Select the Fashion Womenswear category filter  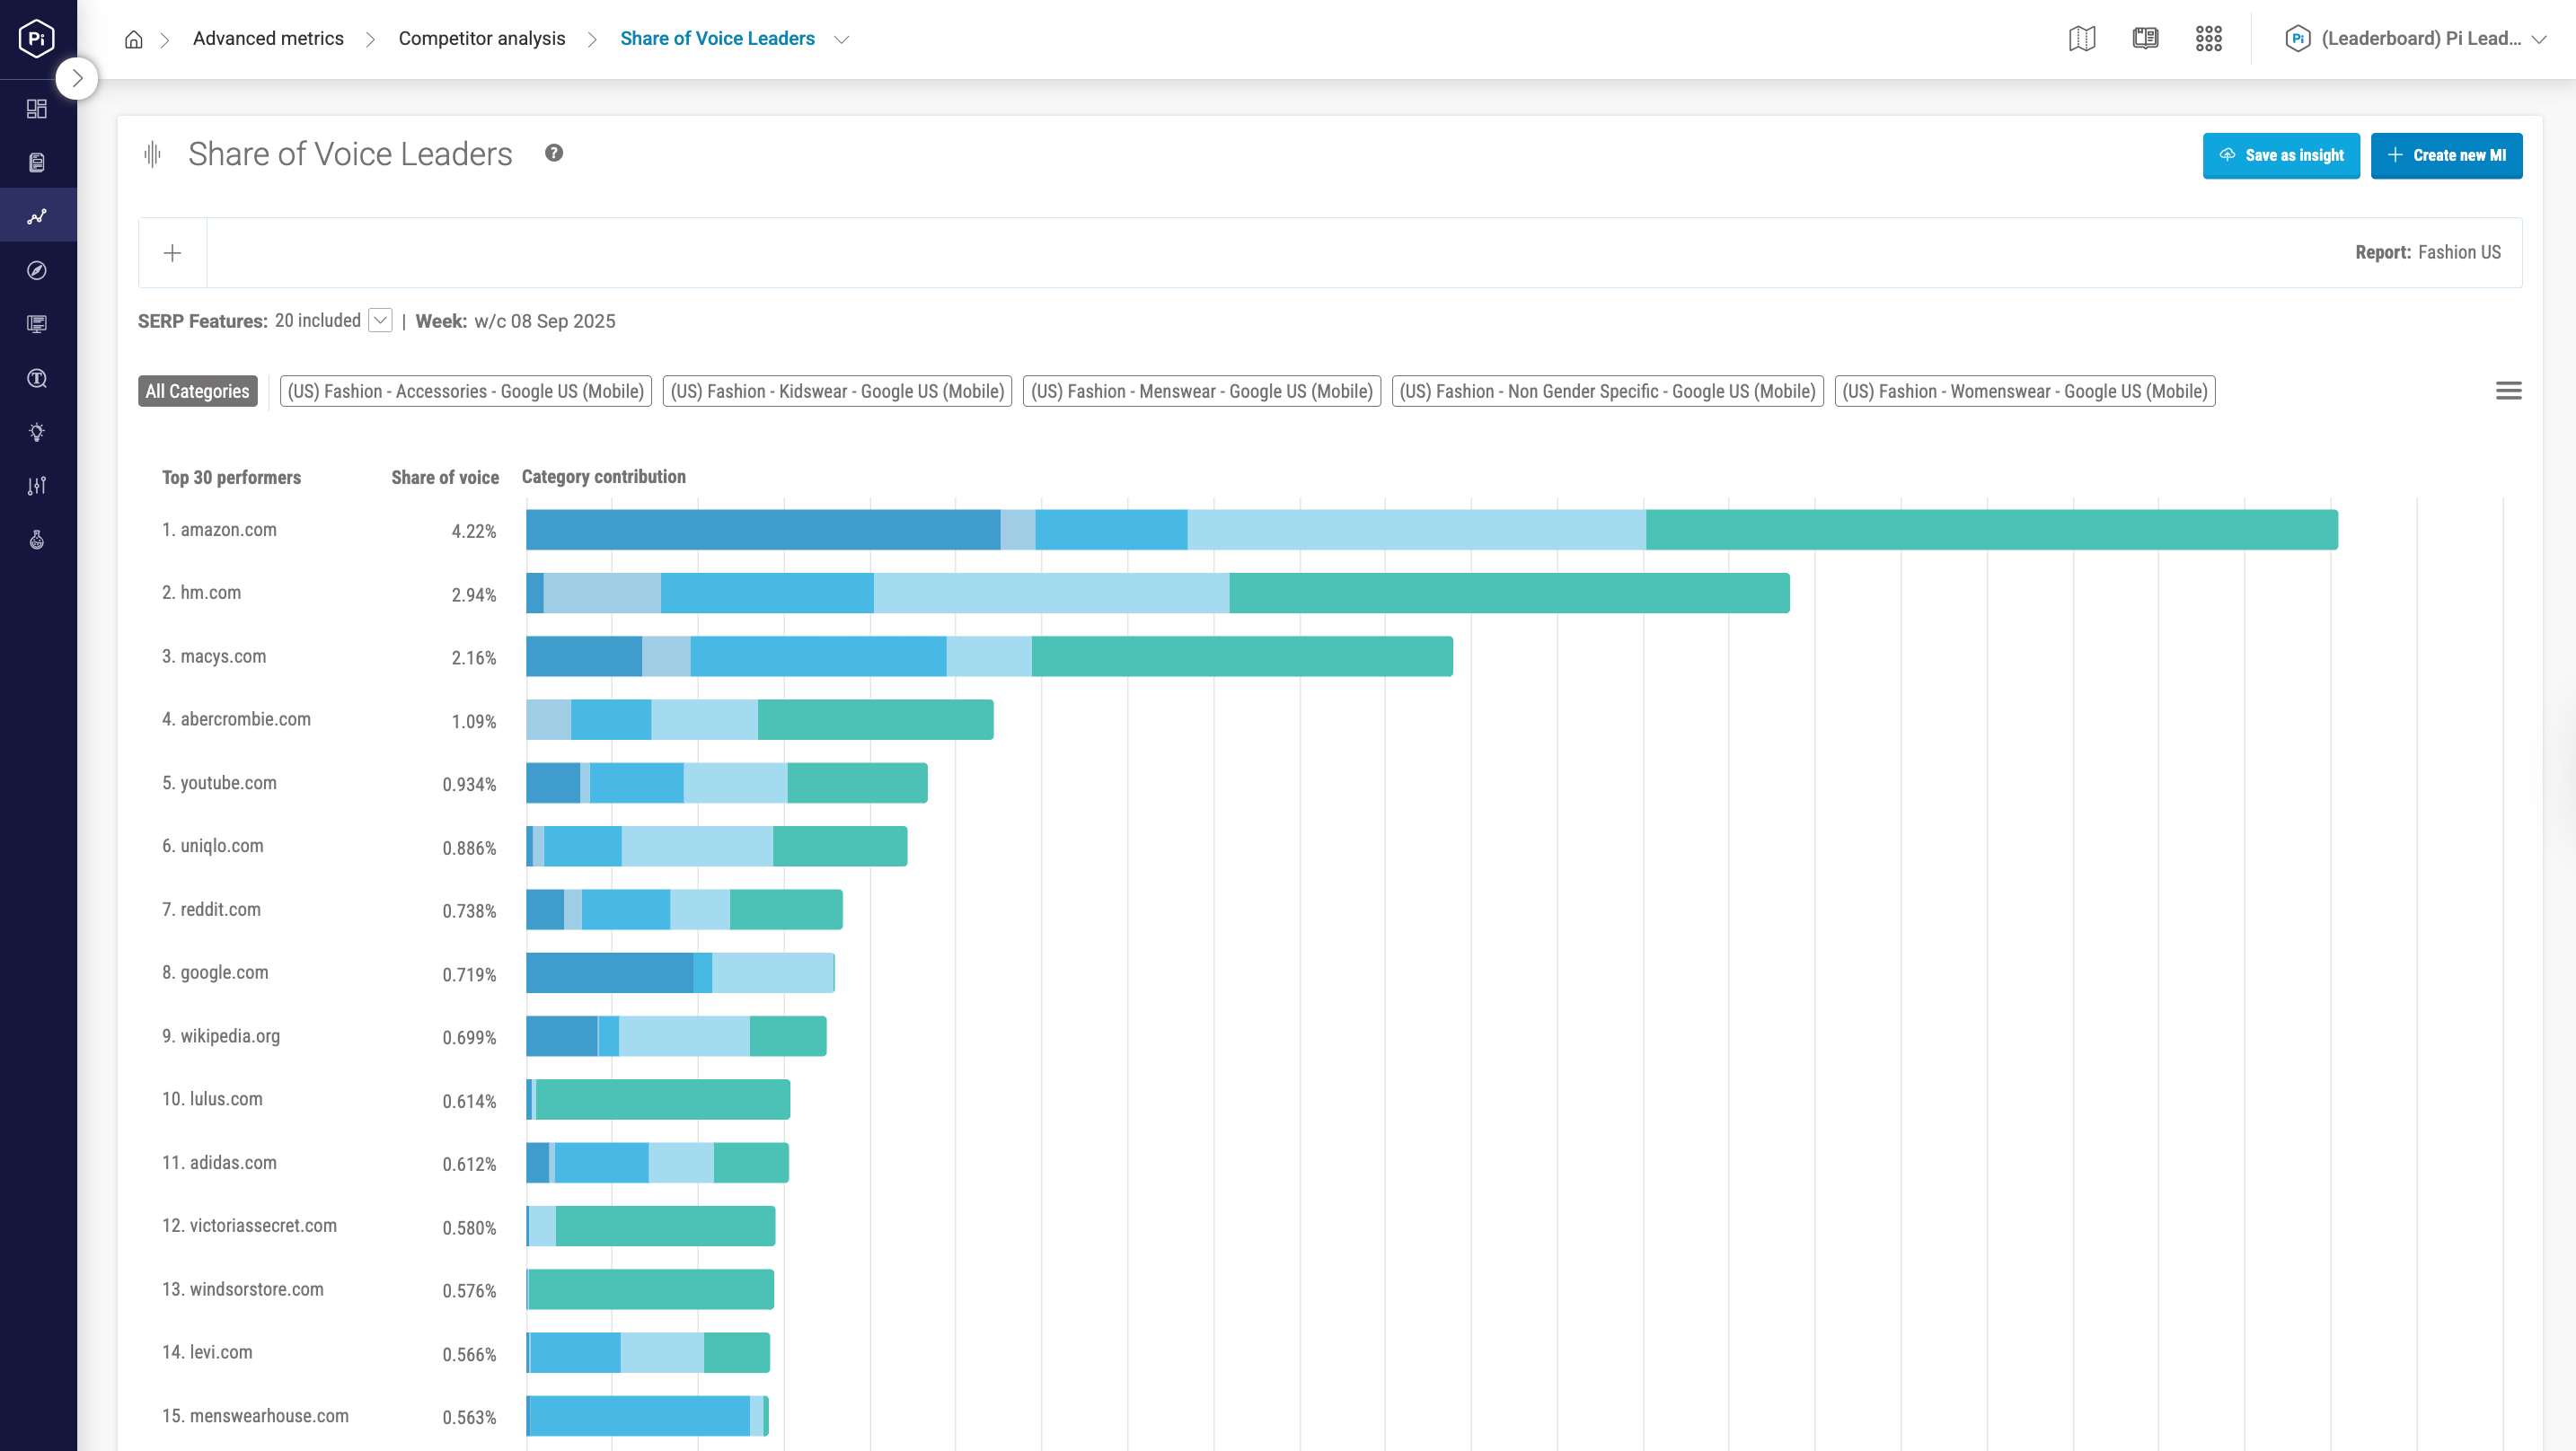click(2024, 391)
